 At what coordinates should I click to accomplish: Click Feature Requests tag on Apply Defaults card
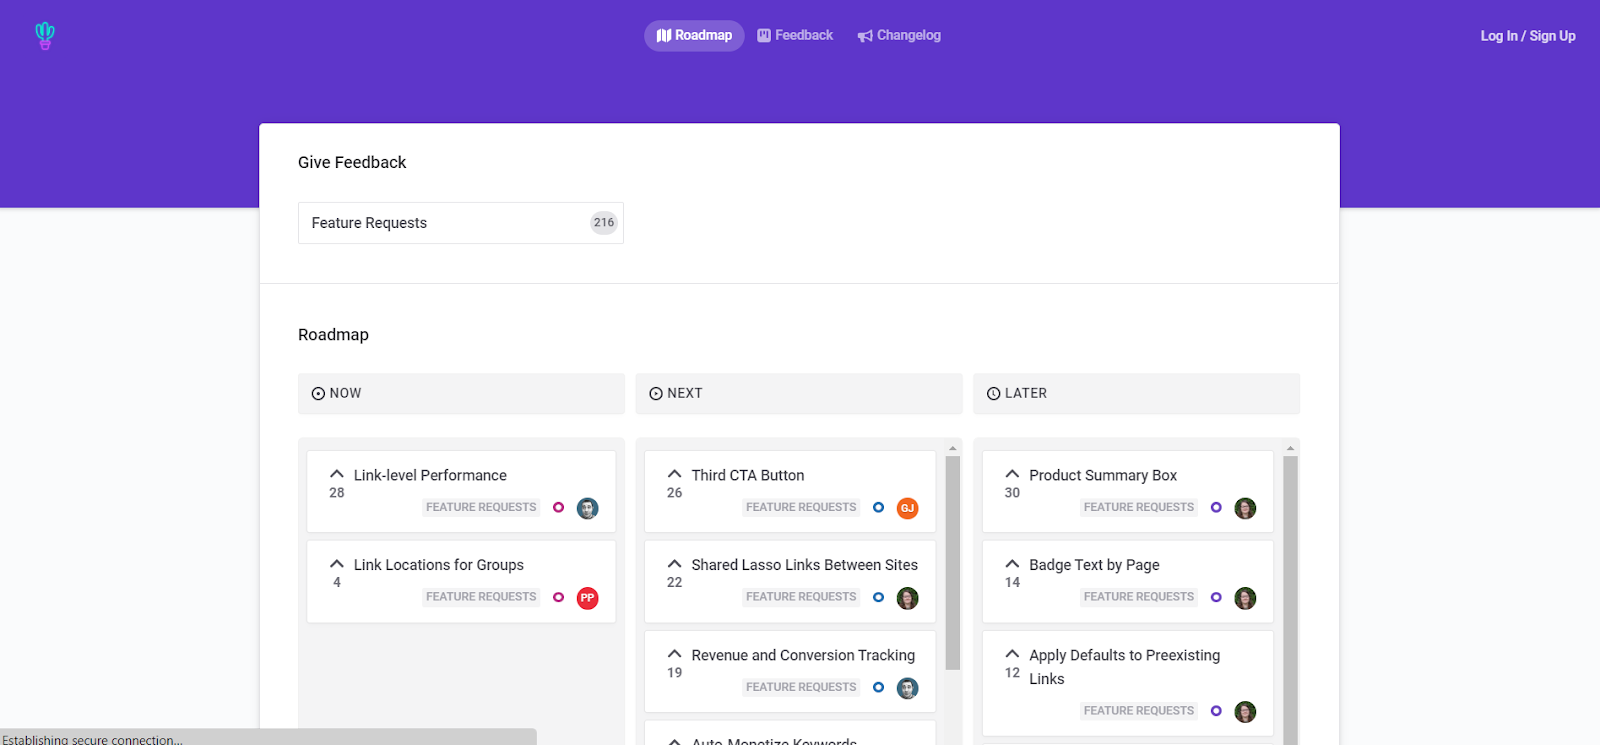click(x=1139, y=712)
